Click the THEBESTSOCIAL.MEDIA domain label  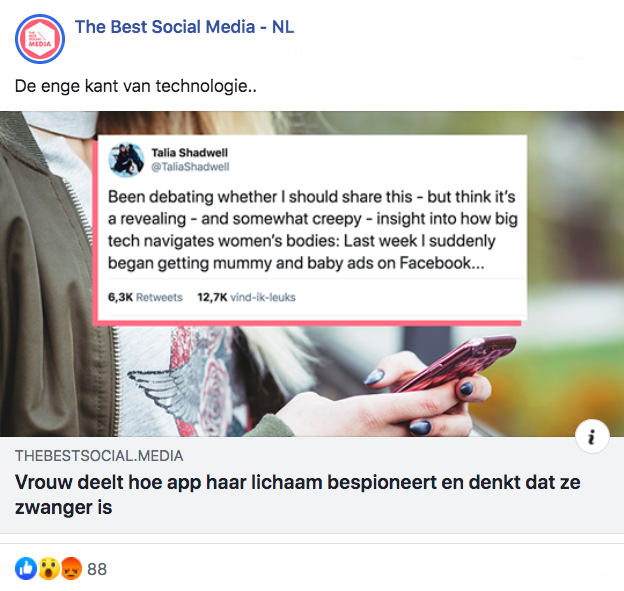[x=99, y=456]
